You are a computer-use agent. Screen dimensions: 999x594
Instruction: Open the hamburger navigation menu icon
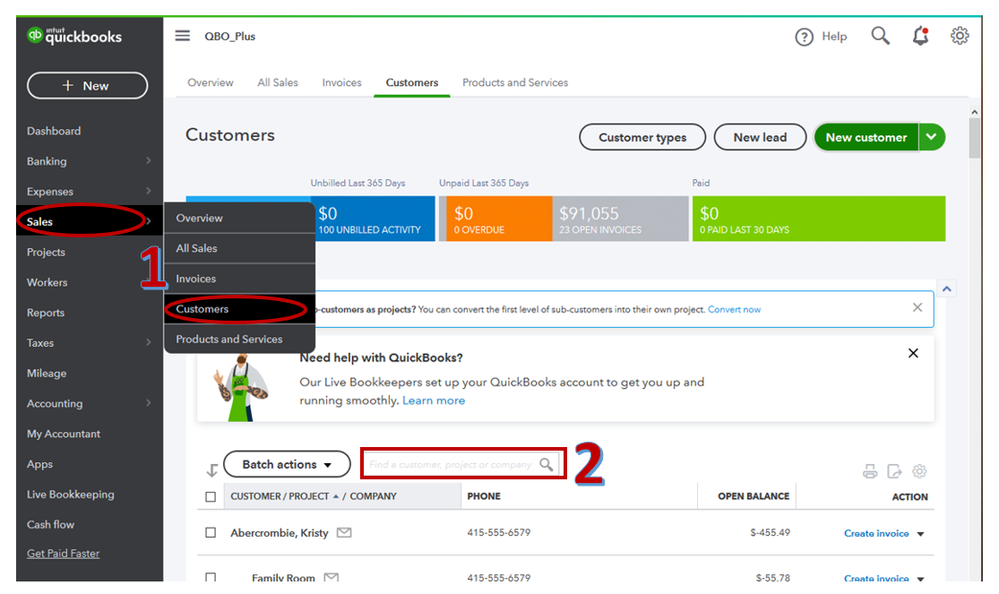click(182, 36)
